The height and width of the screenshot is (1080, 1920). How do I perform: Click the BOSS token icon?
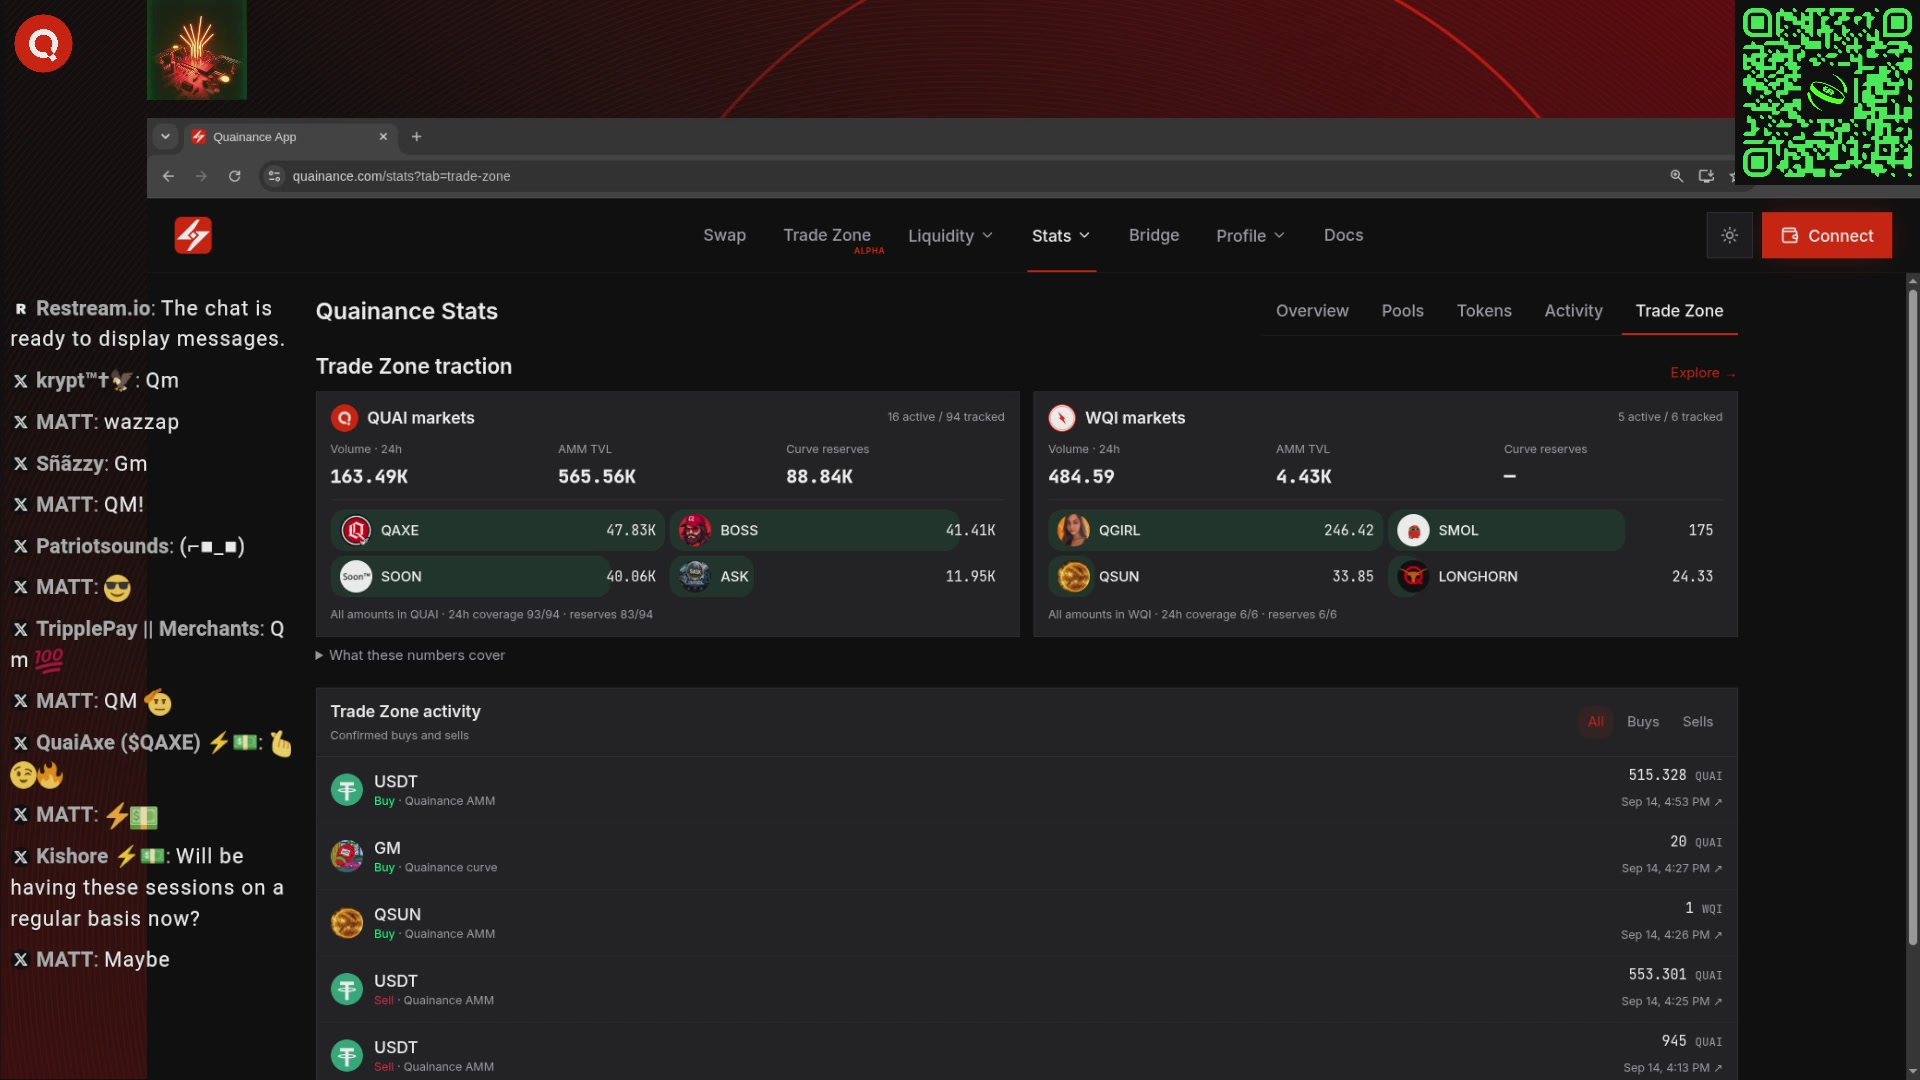[x=695, y=530]
